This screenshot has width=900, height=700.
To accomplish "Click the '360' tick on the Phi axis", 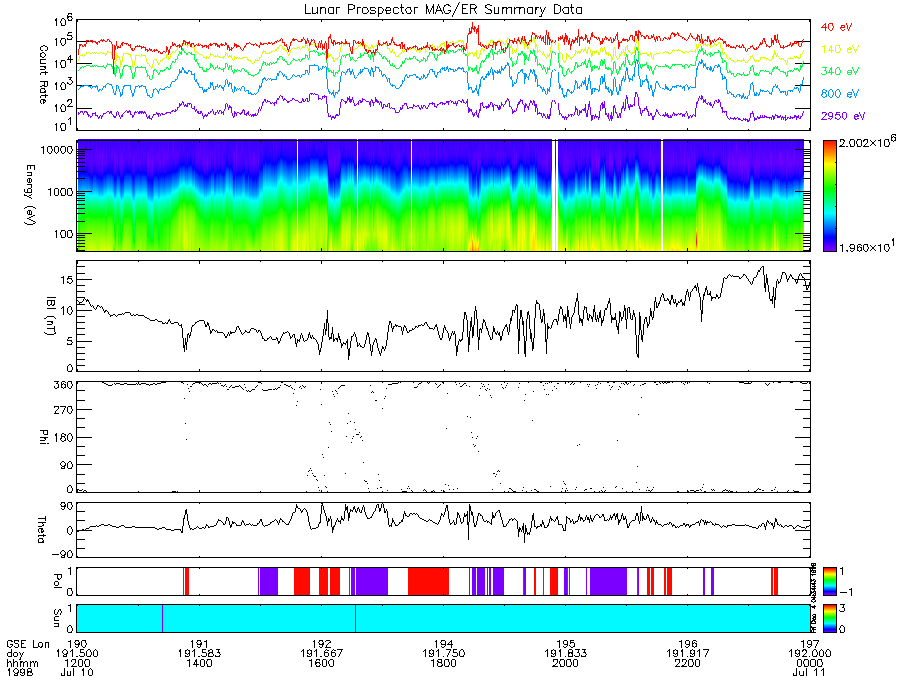I will click(64, 384).
